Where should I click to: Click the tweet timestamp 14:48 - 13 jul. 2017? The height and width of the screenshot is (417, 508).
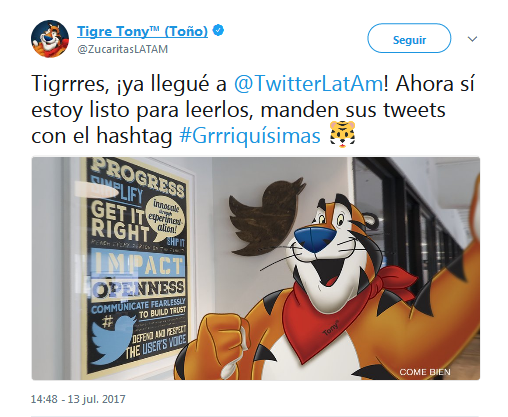pos(78,399)
